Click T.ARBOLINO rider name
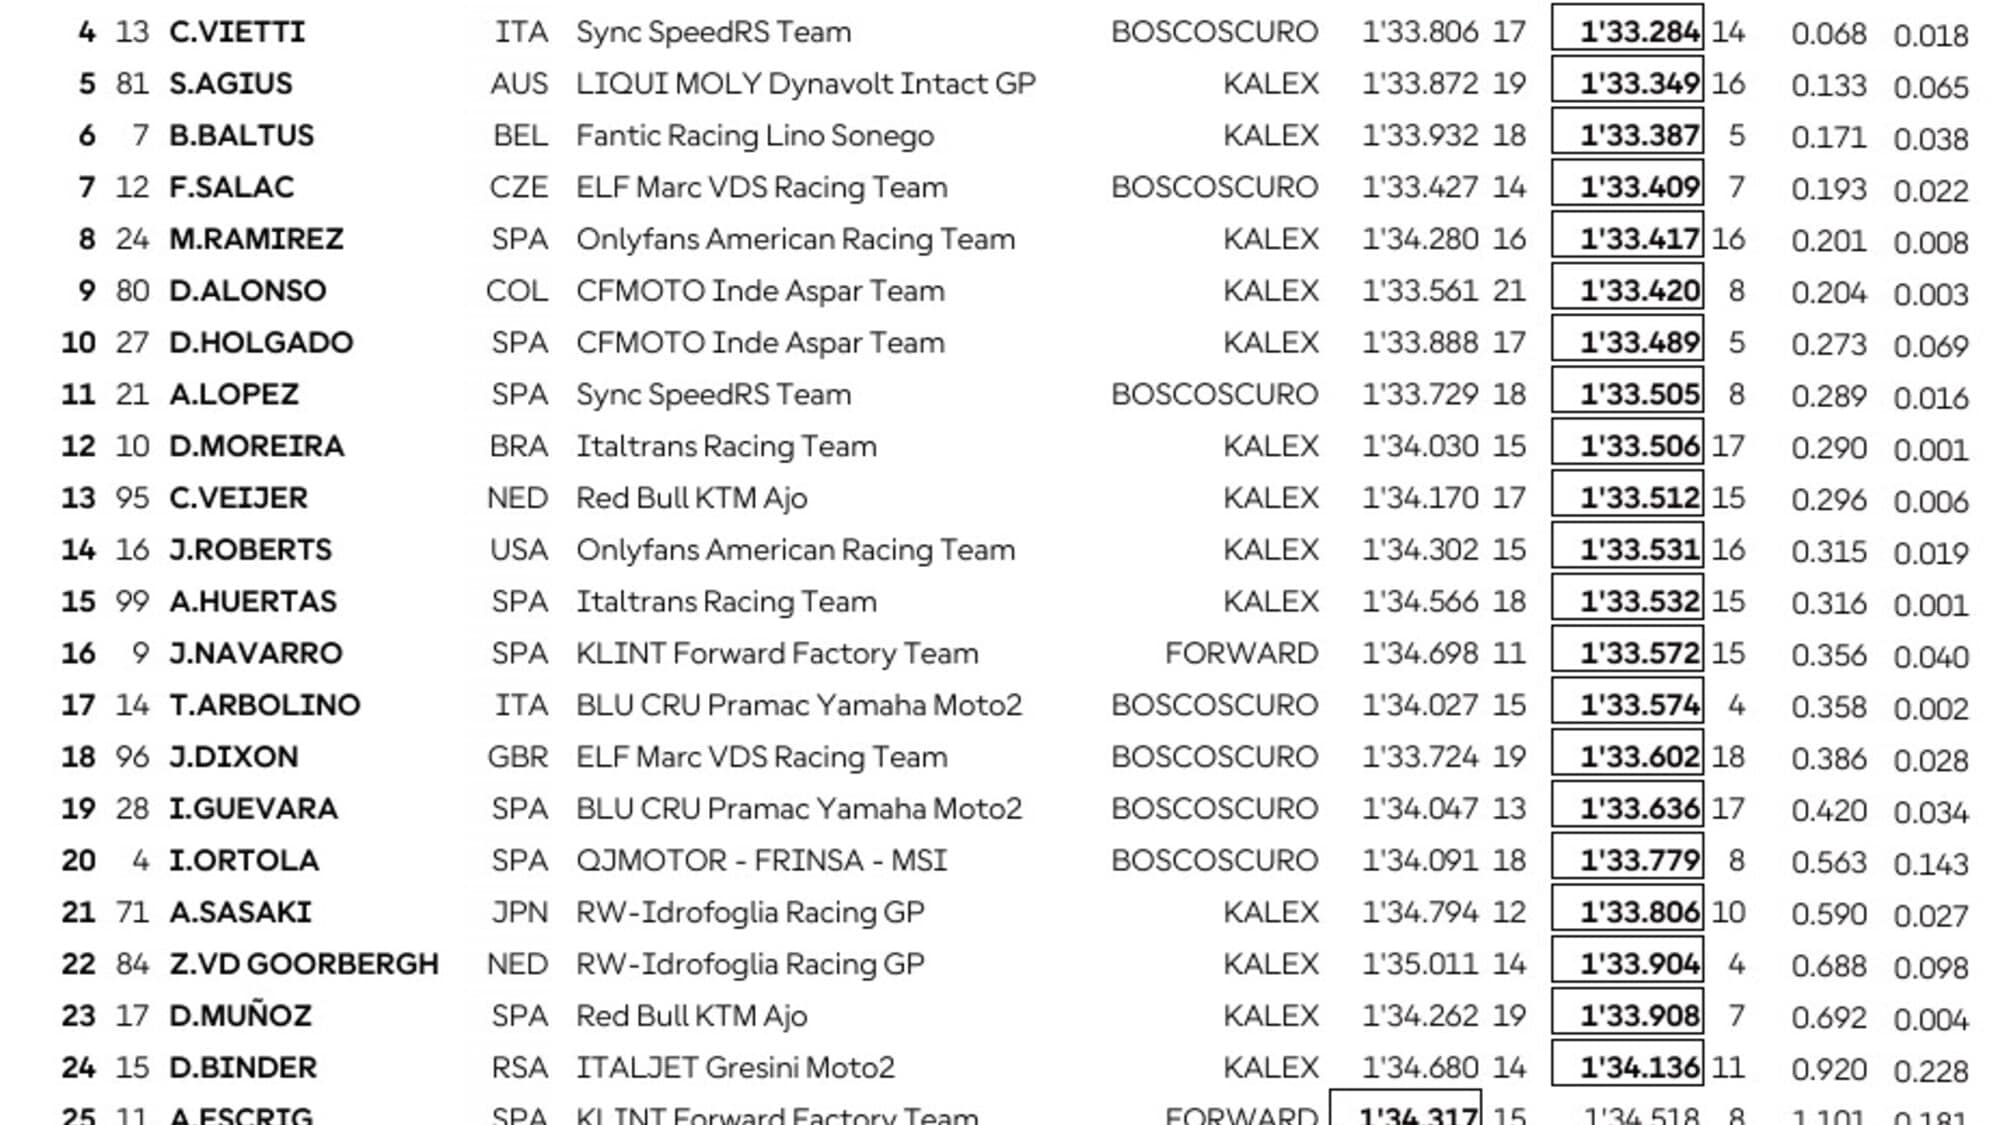 tap(265, 705)
